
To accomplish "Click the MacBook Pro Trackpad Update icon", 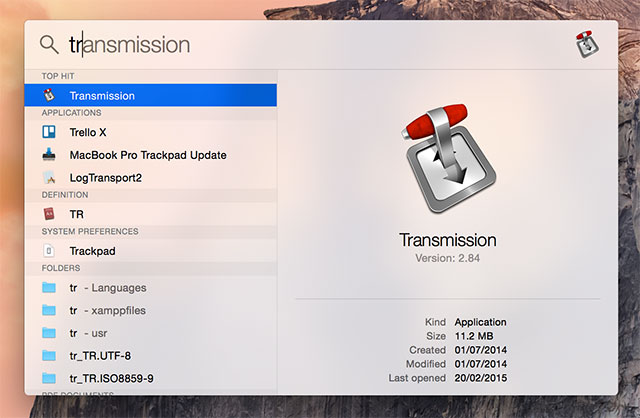I will coord(49,155).
